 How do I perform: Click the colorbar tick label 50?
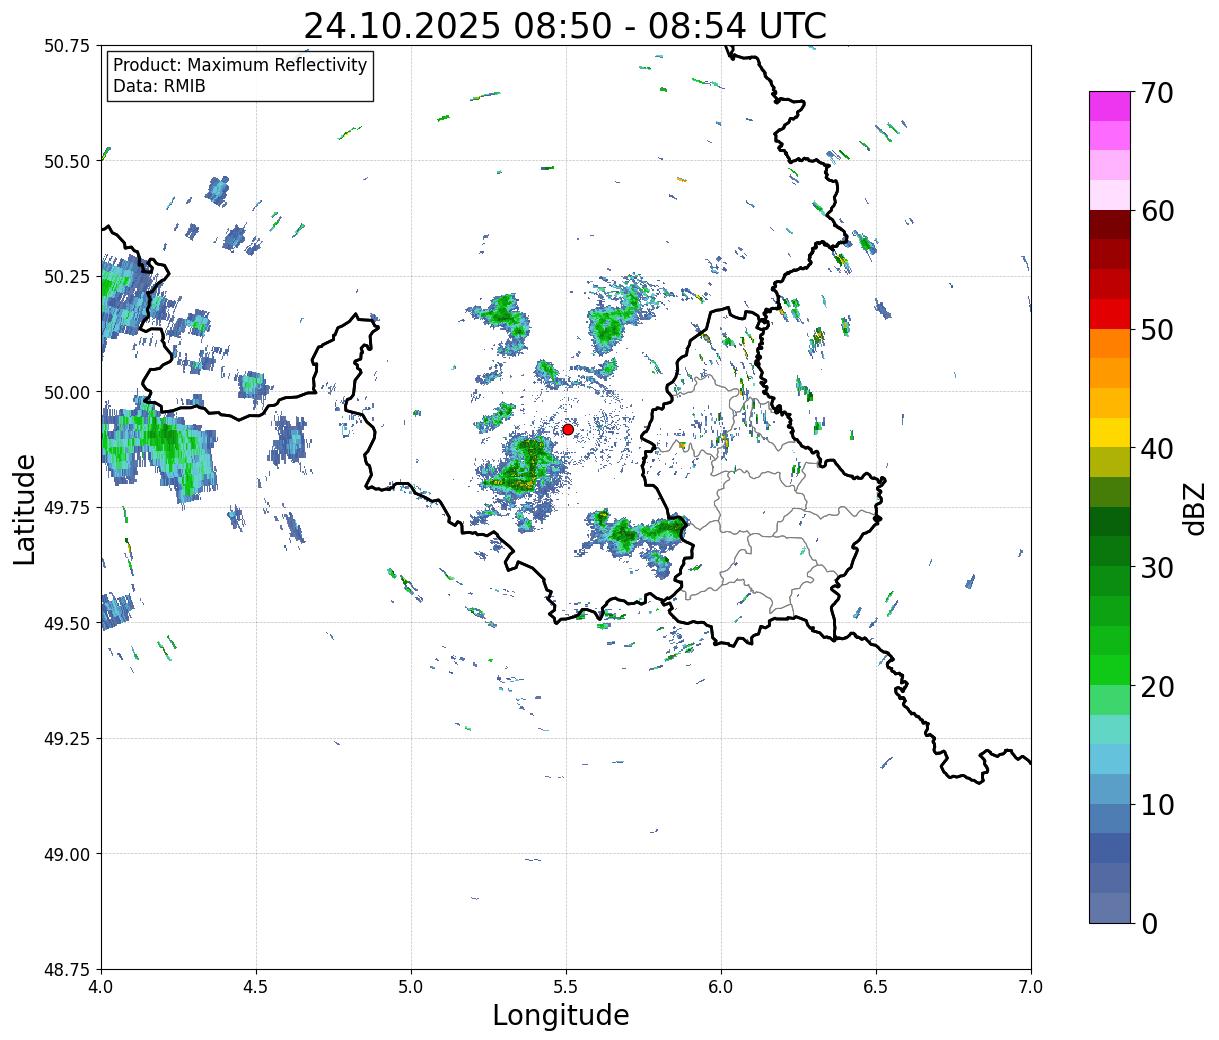(1157, 329)
